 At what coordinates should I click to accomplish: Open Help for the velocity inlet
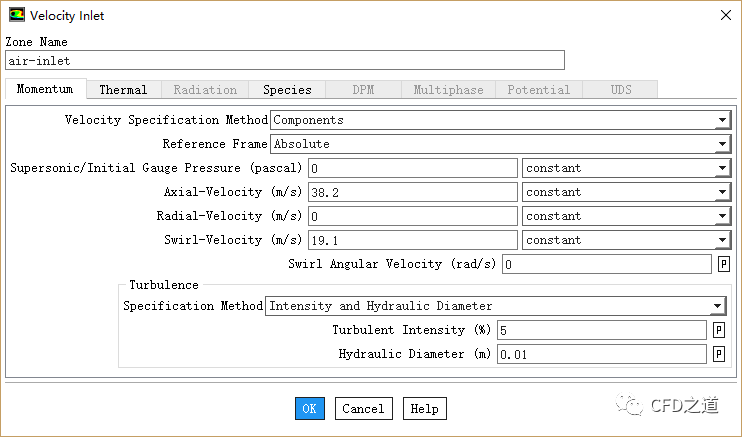pos(424,408)
